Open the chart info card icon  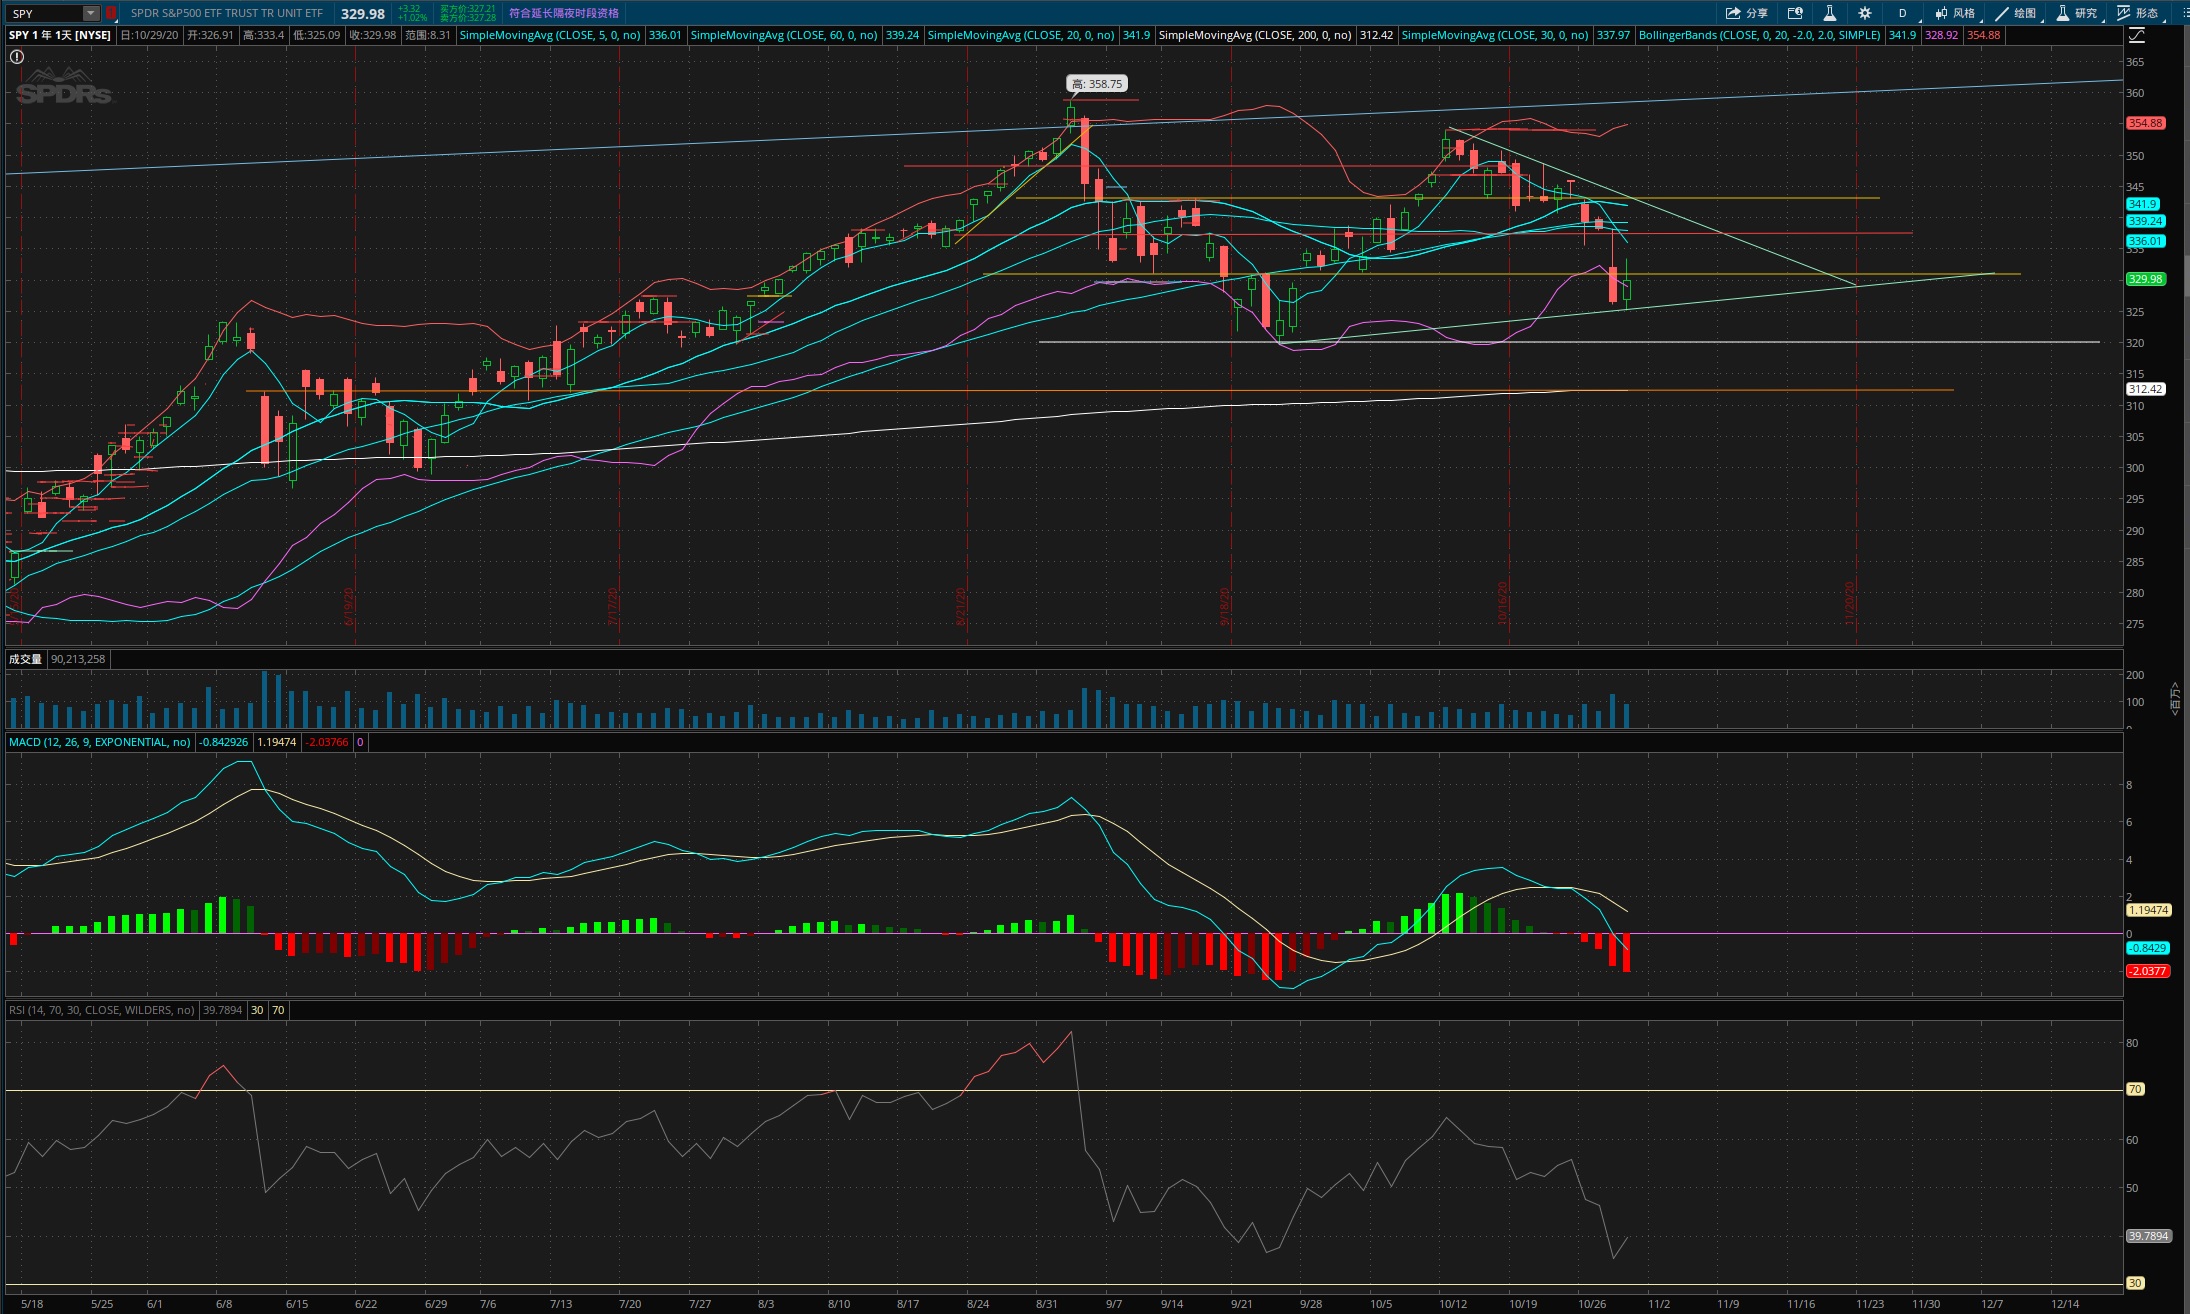[1795, 13]
